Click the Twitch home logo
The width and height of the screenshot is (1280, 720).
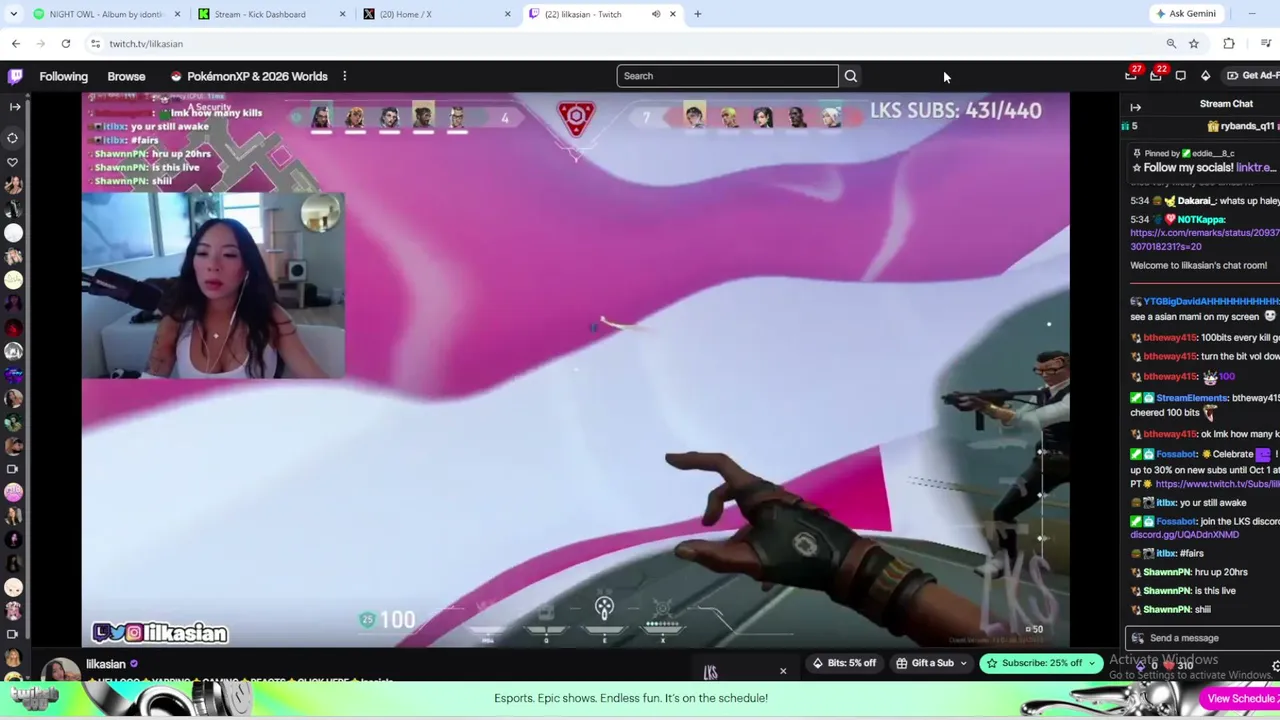(15, 76)
